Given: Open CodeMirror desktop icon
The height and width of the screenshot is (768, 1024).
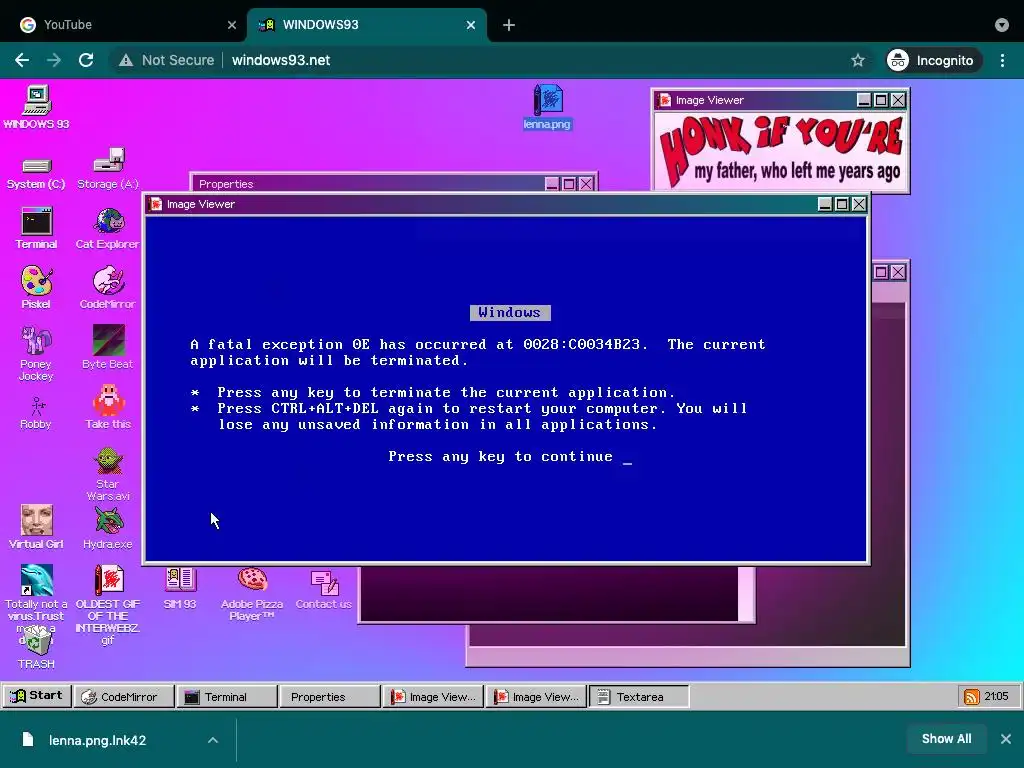Looking at the screenshot, I should (x=108, y=287).
